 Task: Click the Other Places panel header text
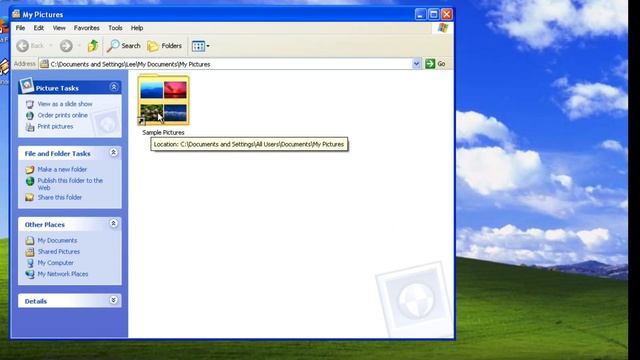pyautogui.click(x=44, y=225)
